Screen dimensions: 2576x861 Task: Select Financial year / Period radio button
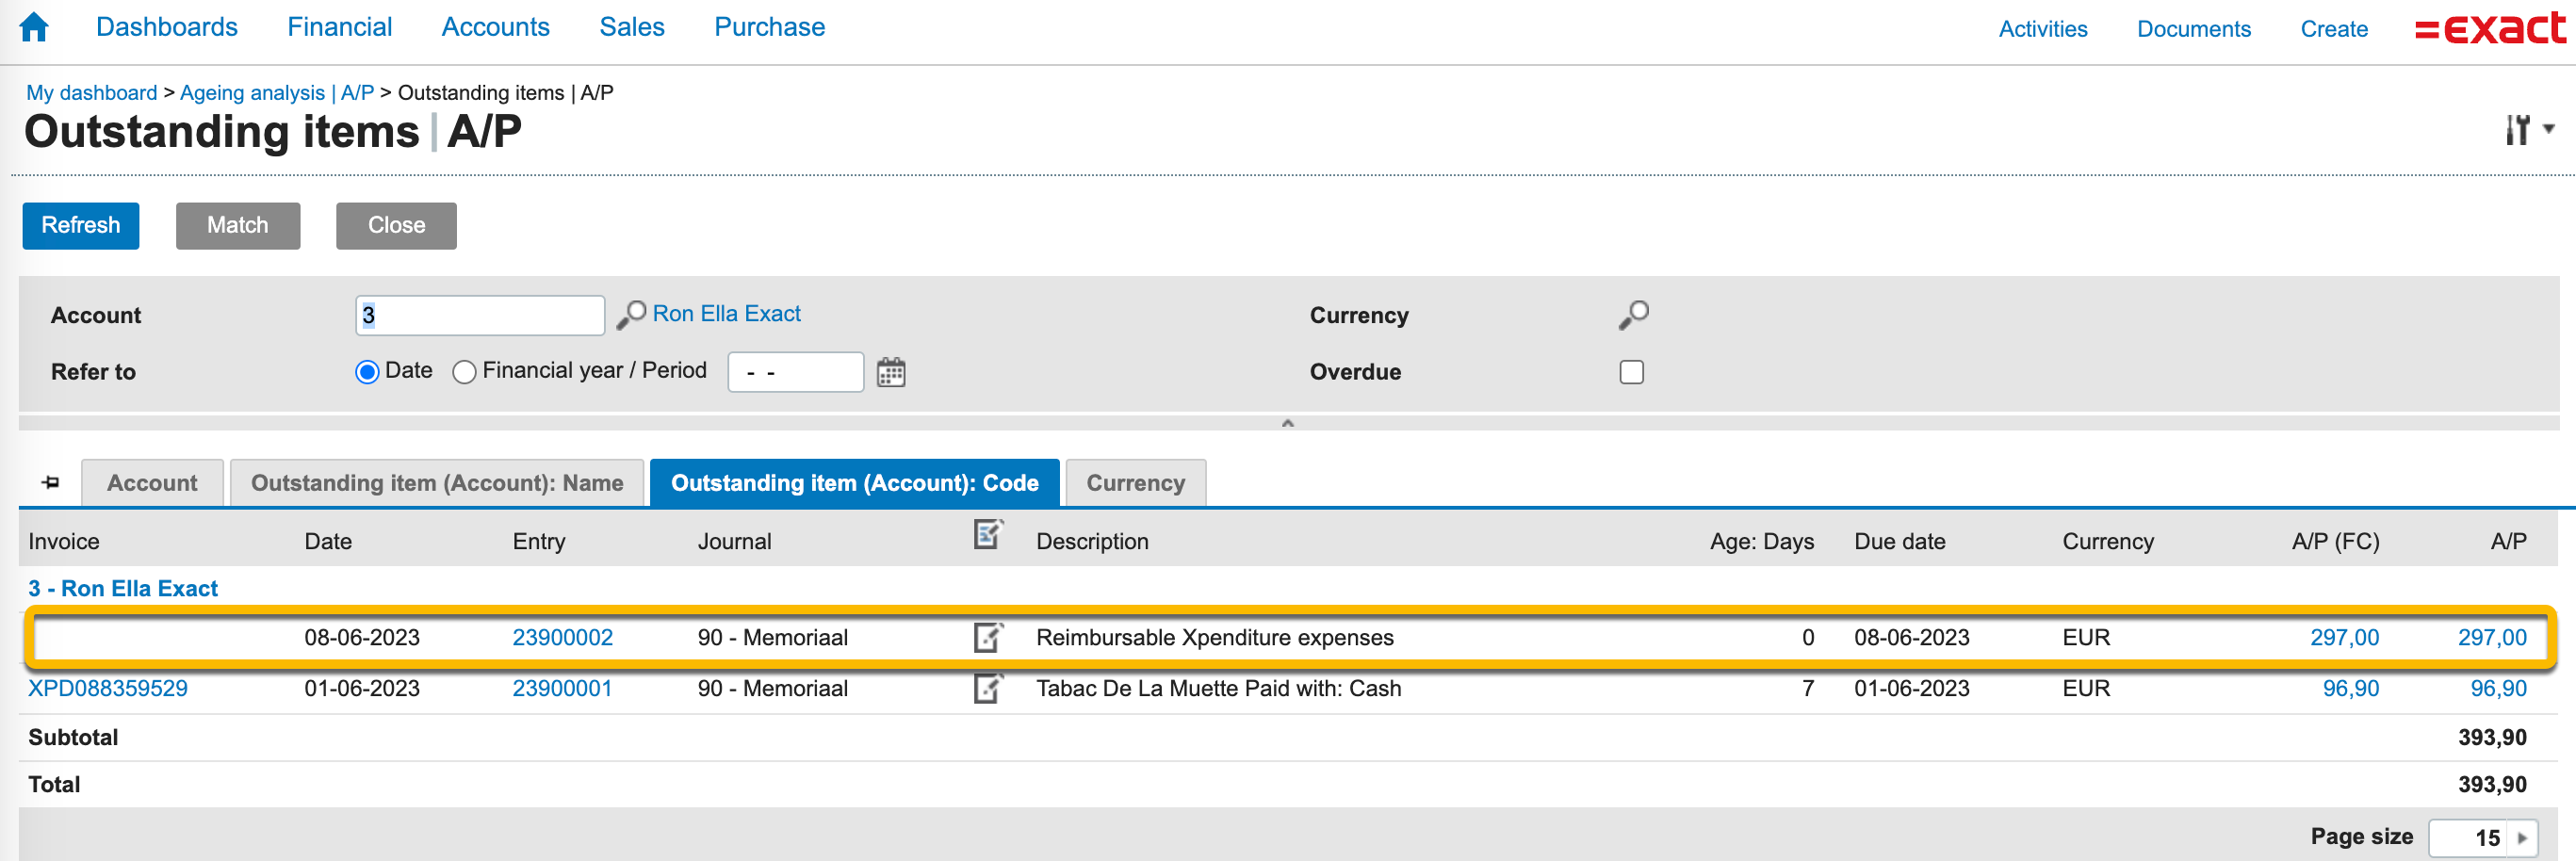pos(464,372)
